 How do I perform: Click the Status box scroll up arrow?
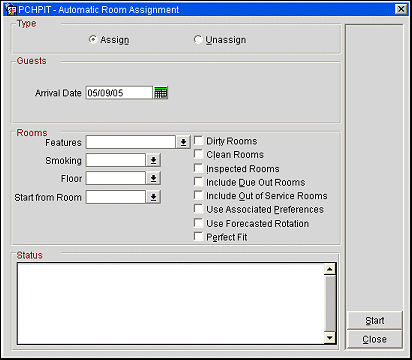(330, 269)
